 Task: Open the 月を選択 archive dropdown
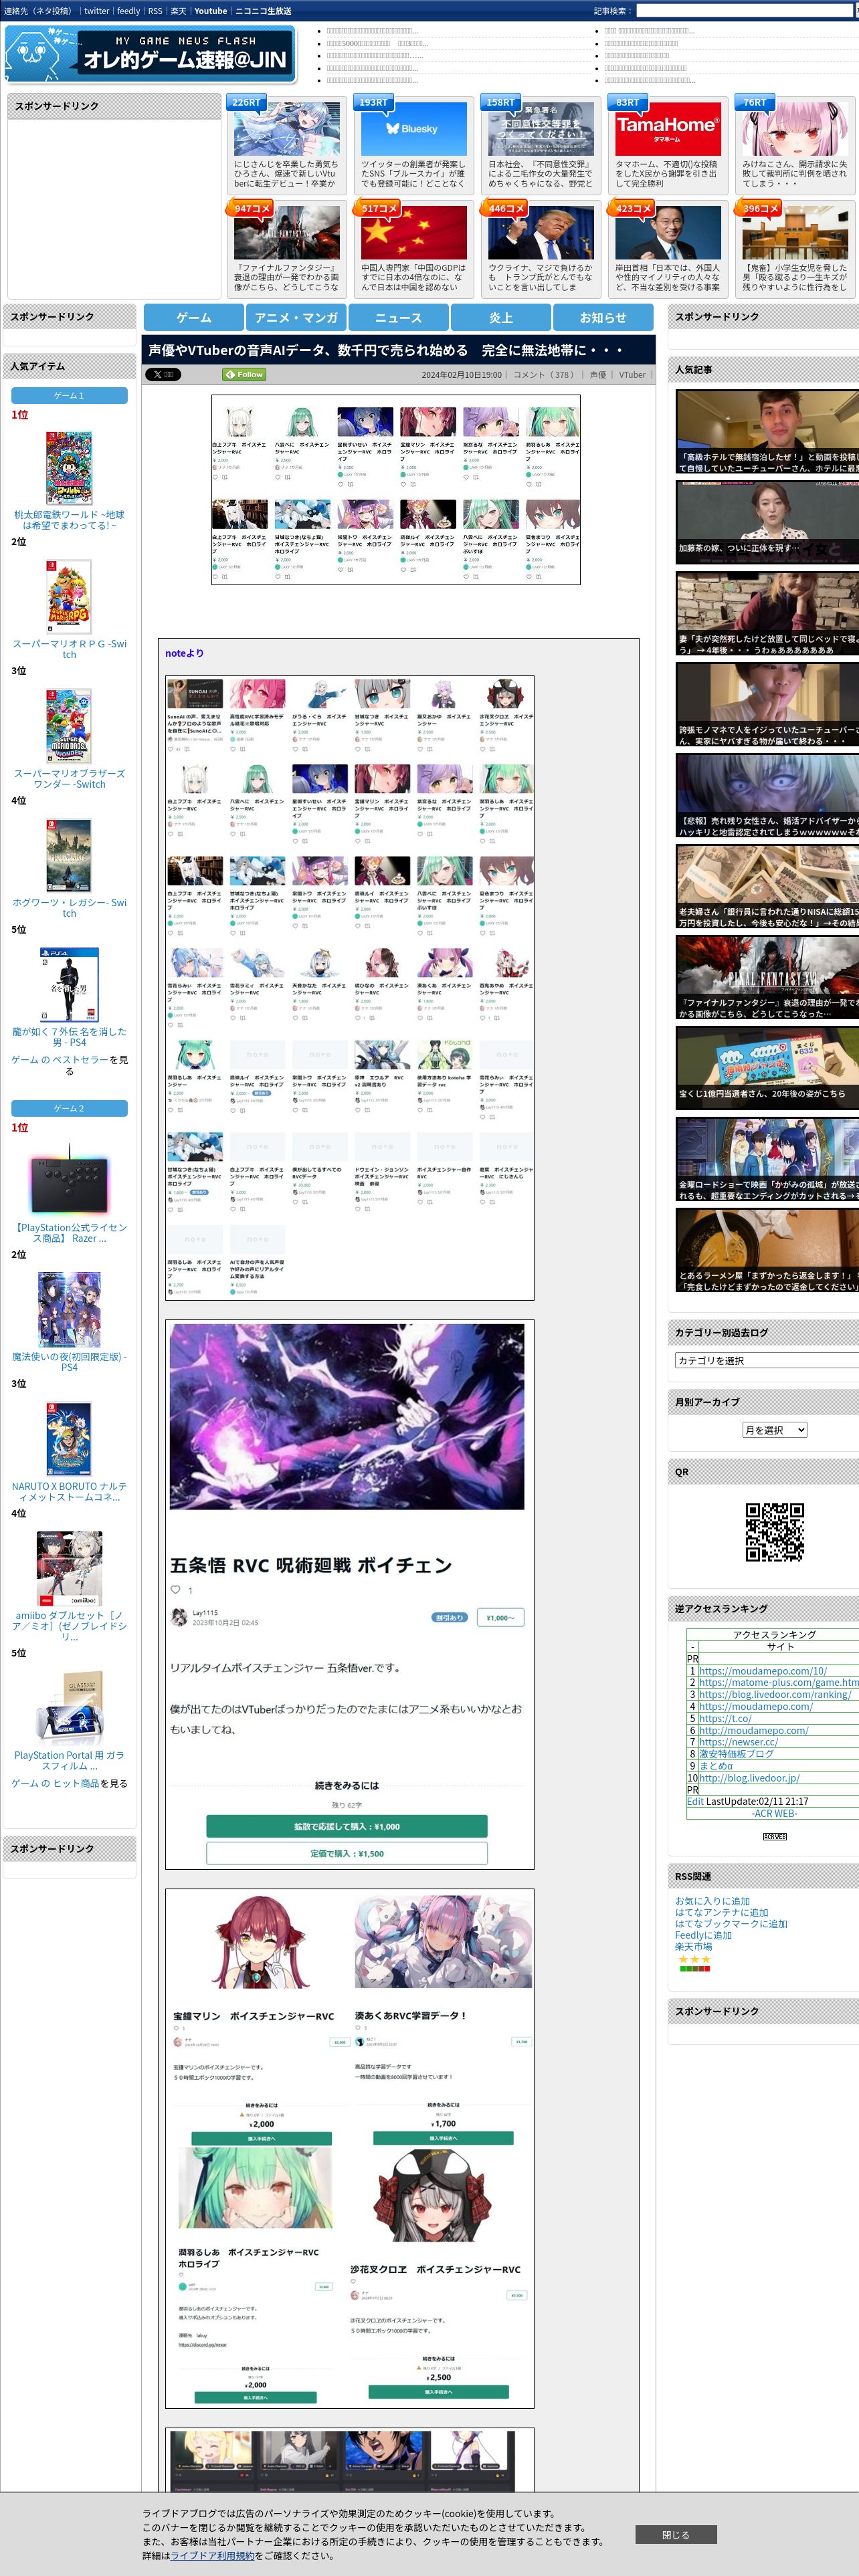click(774, 1430)
